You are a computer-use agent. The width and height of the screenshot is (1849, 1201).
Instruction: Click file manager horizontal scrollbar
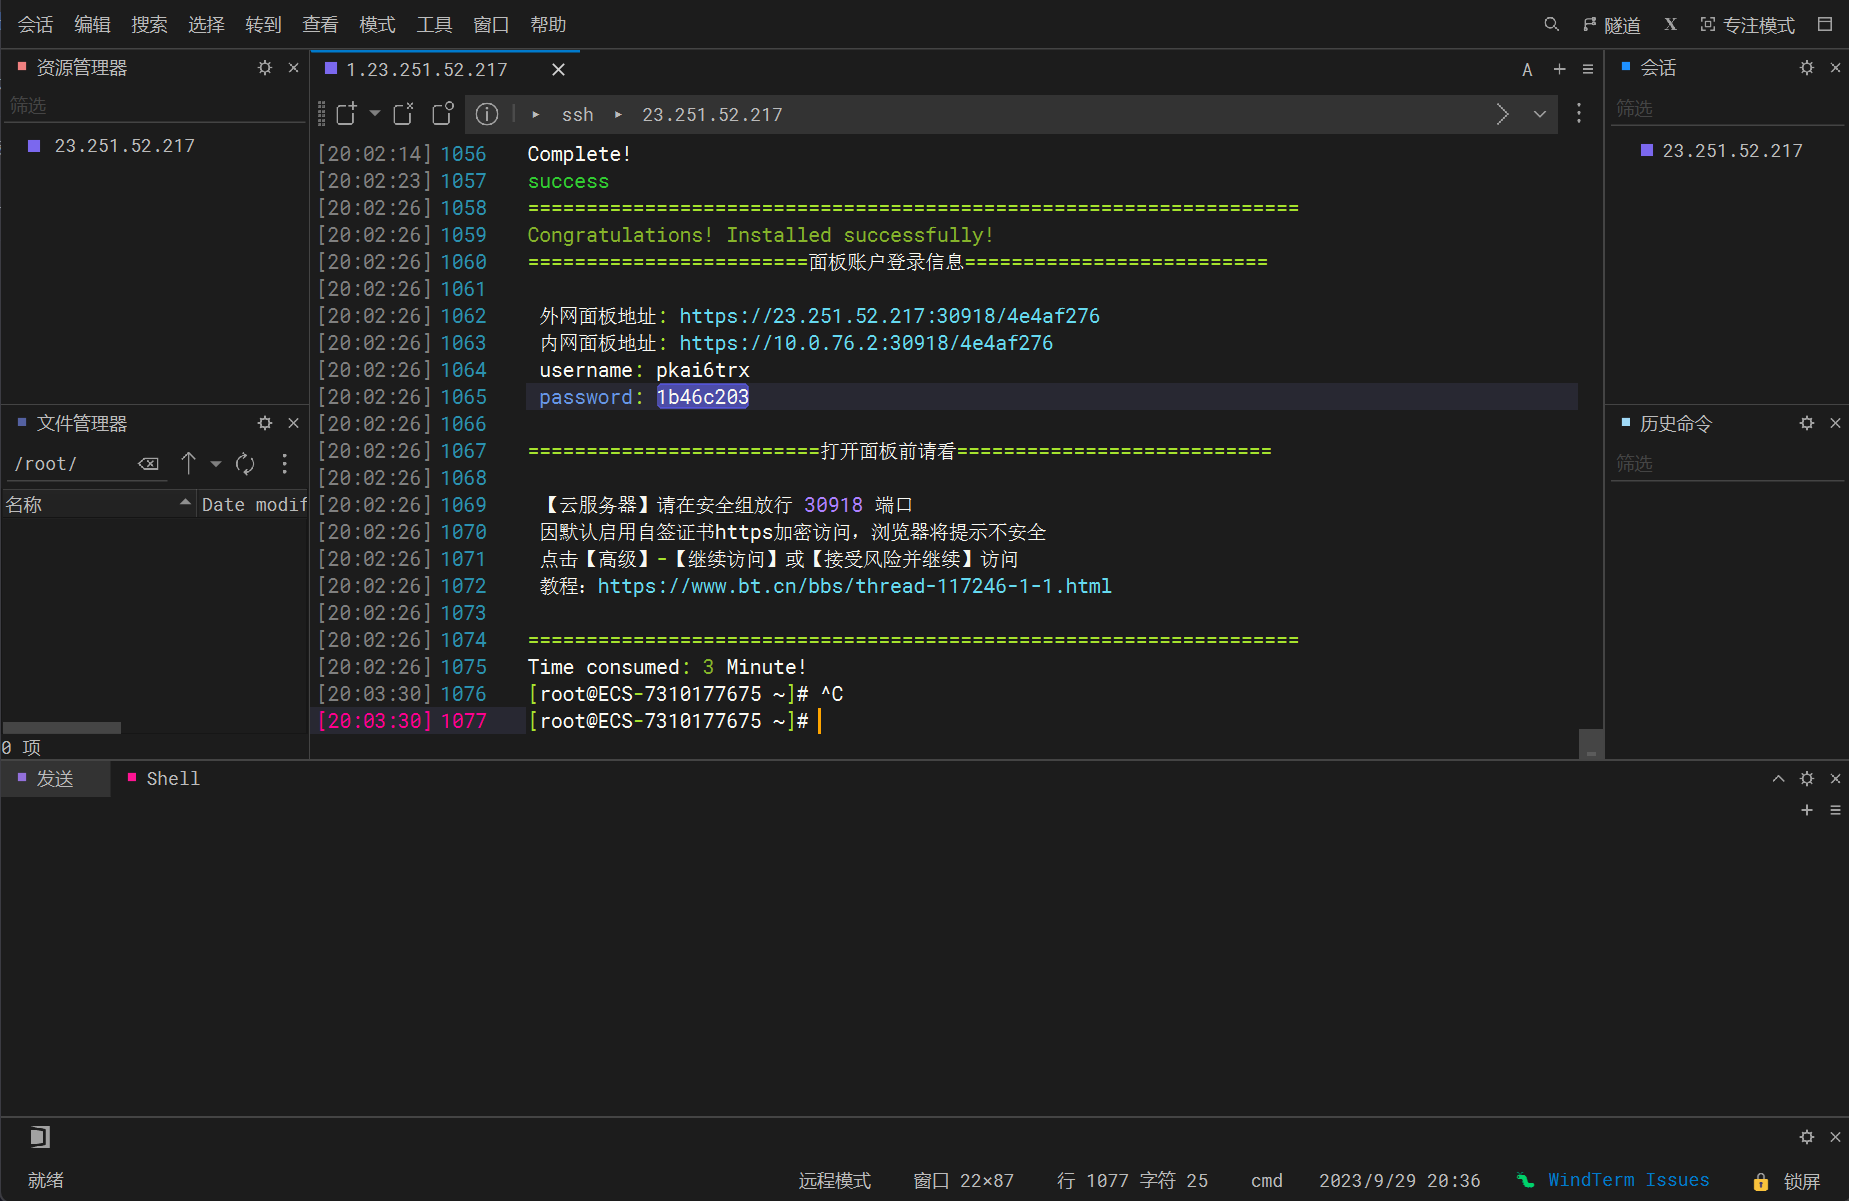[62, 728]
